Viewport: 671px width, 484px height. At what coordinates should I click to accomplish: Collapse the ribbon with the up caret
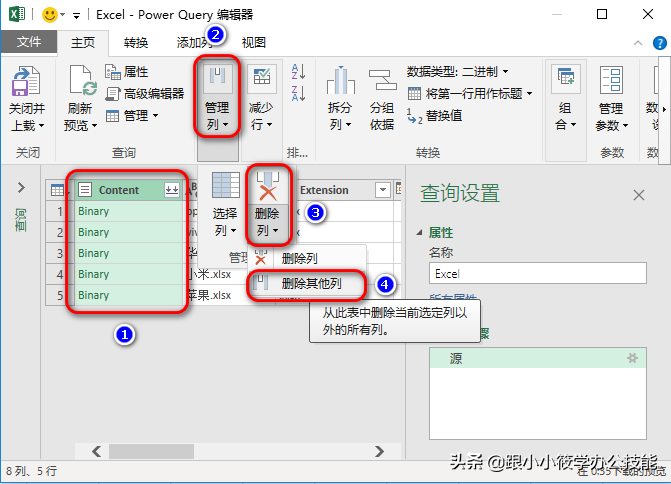point(638,43)
